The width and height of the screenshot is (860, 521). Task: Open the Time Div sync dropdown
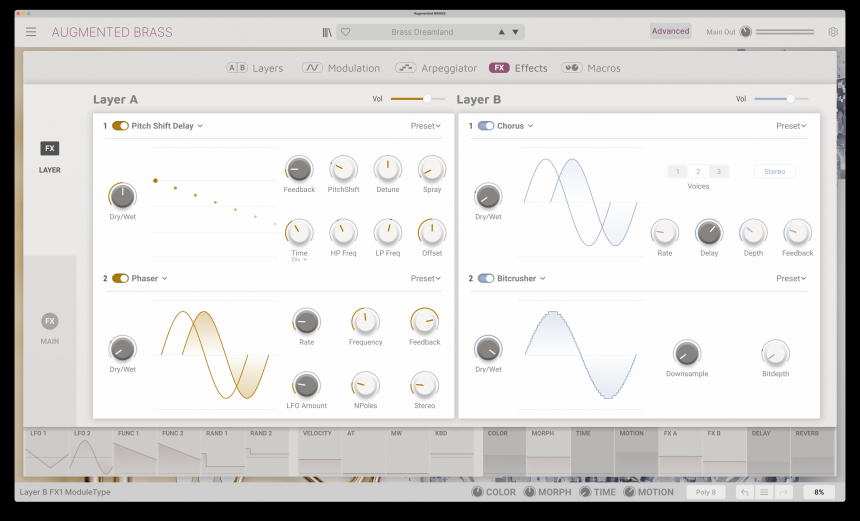pos(299,260)
